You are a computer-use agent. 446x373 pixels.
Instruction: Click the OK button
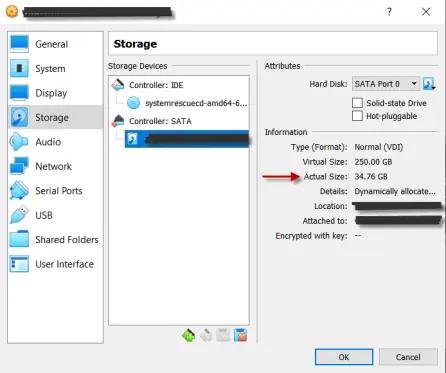coord(344,357)
